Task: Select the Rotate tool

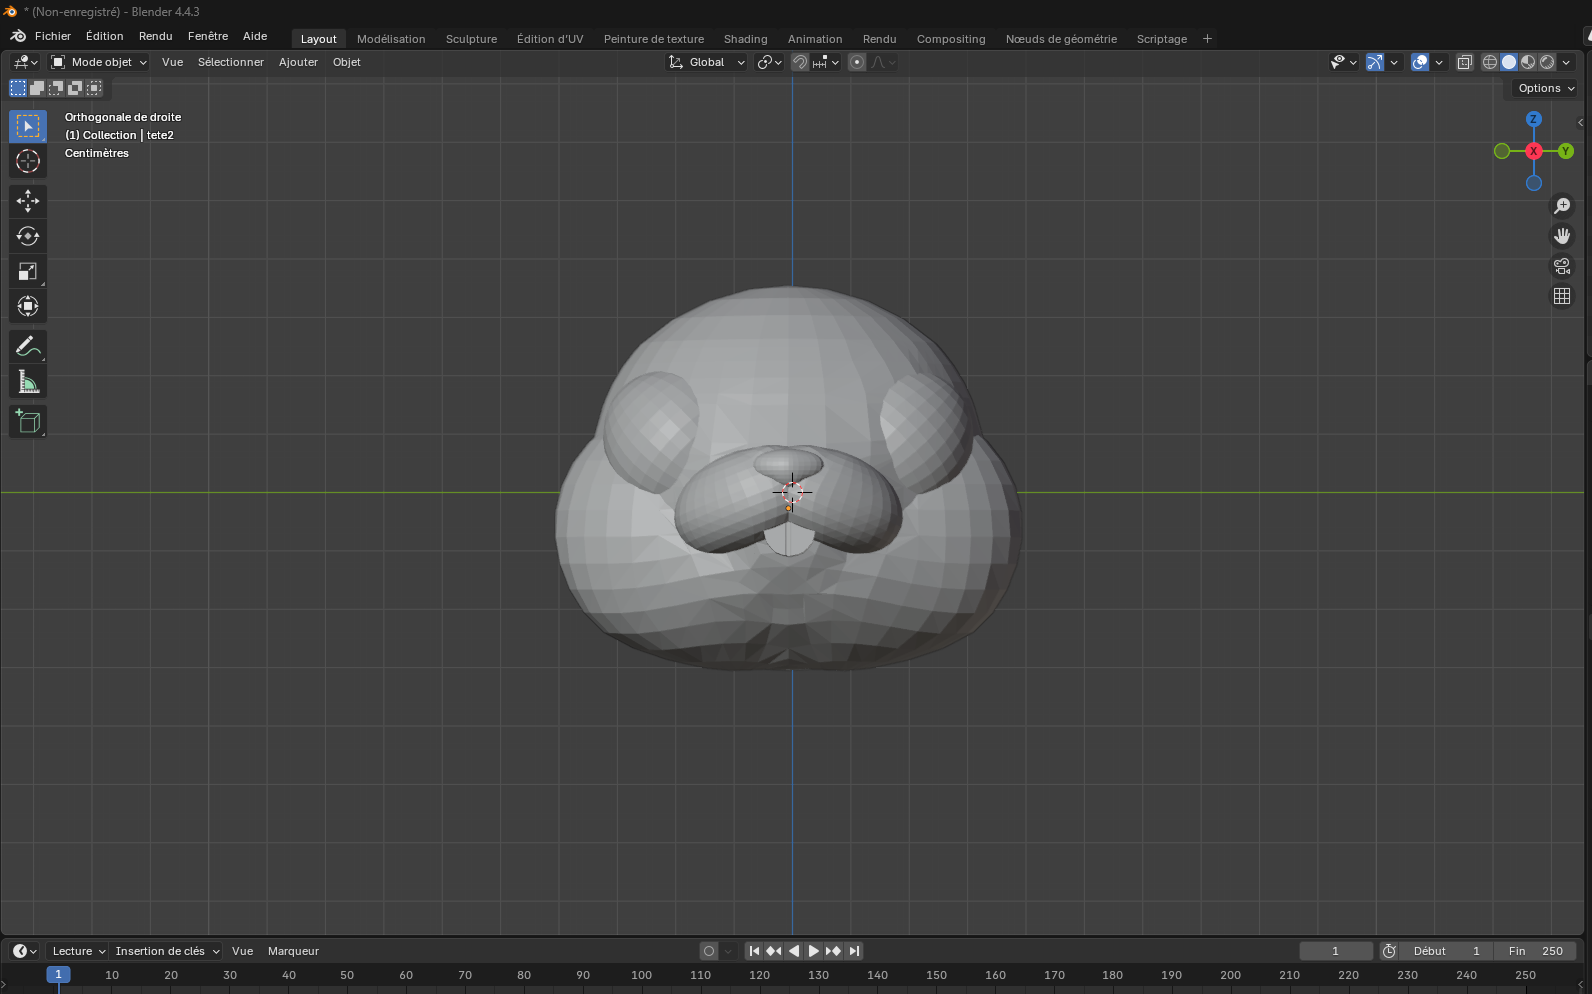Action: [x=28, y=236]
